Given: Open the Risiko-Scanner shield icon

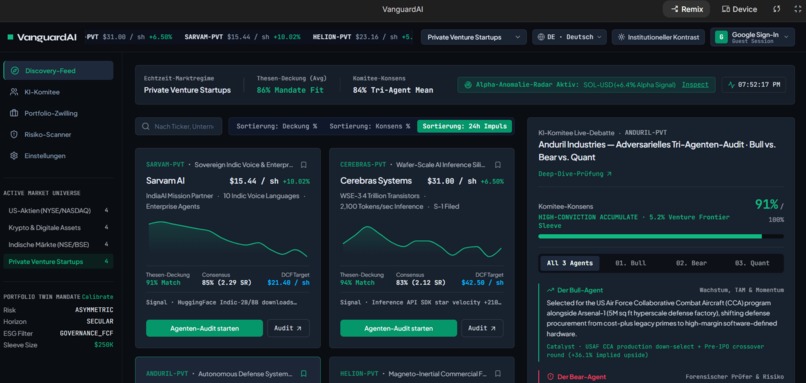Looking at the screenshot, I should click(14, 134).
